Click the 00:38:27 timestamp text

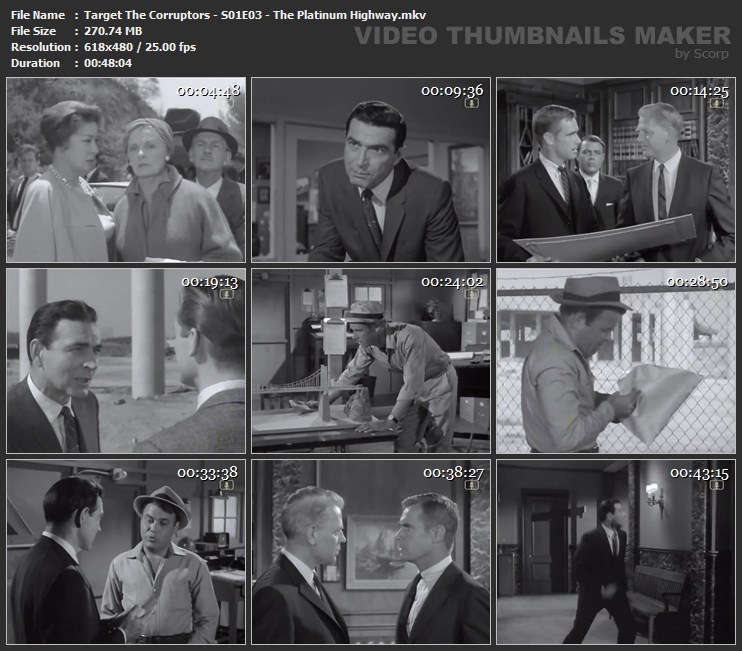[x=453, y=473]
